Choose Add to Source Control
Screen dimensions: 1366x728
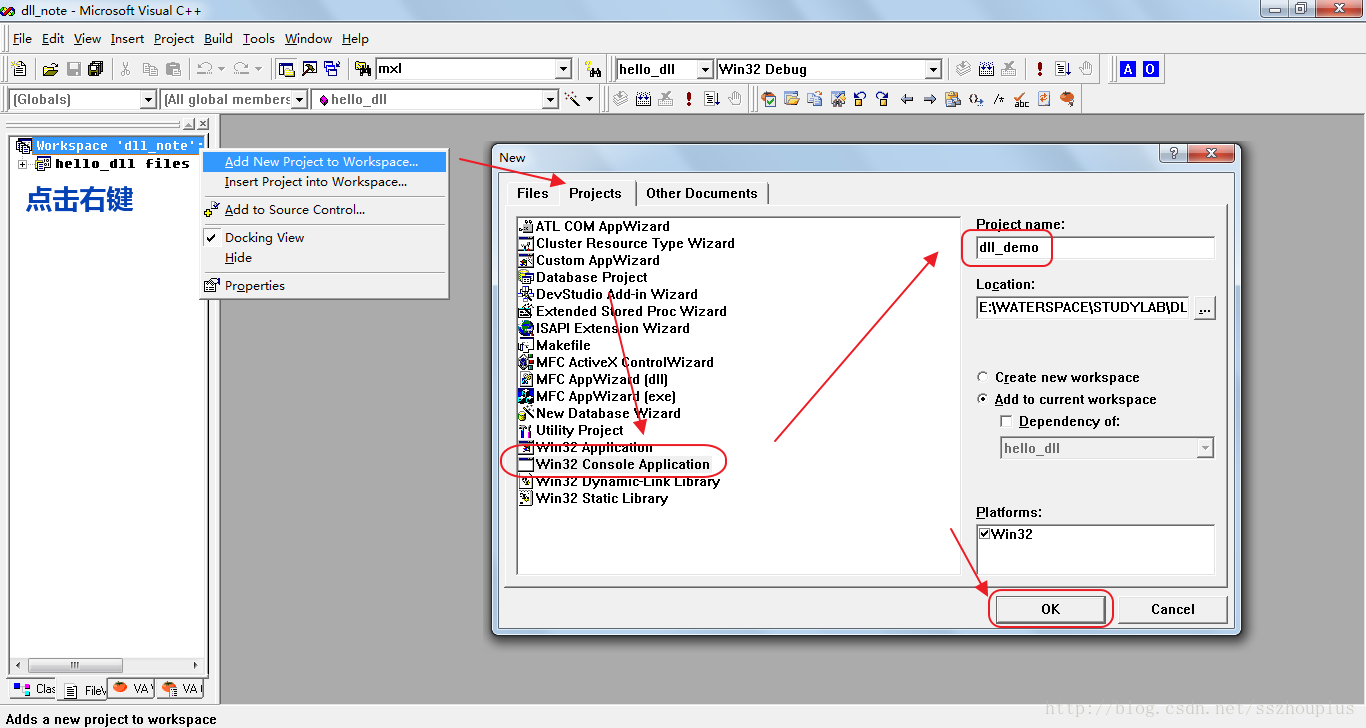point(325,209)
